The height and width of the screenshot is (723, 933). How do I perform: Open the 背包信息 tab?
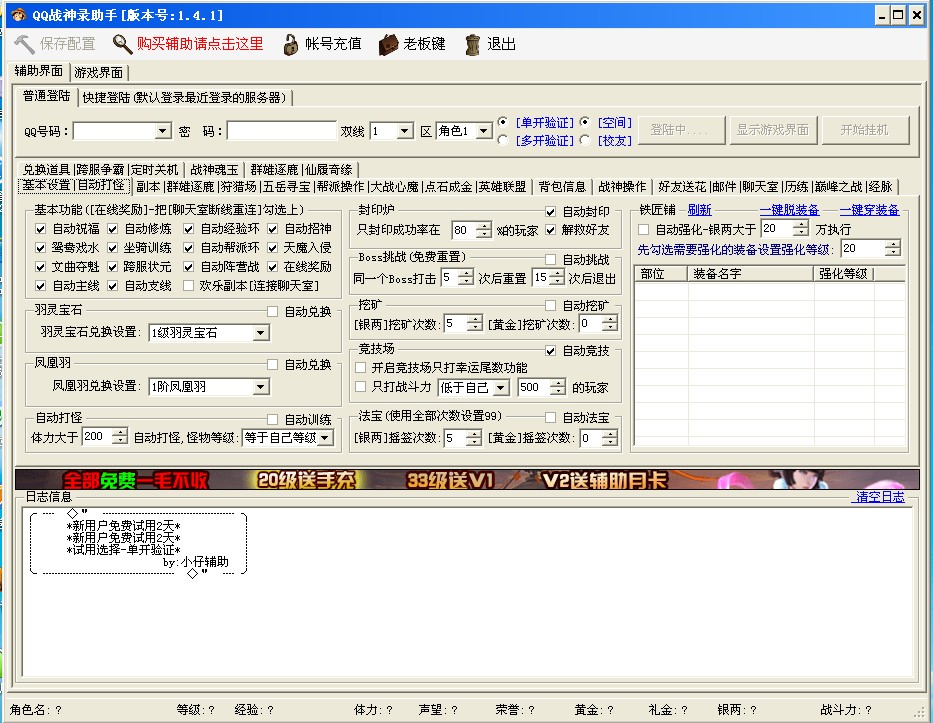coord(562,187)
